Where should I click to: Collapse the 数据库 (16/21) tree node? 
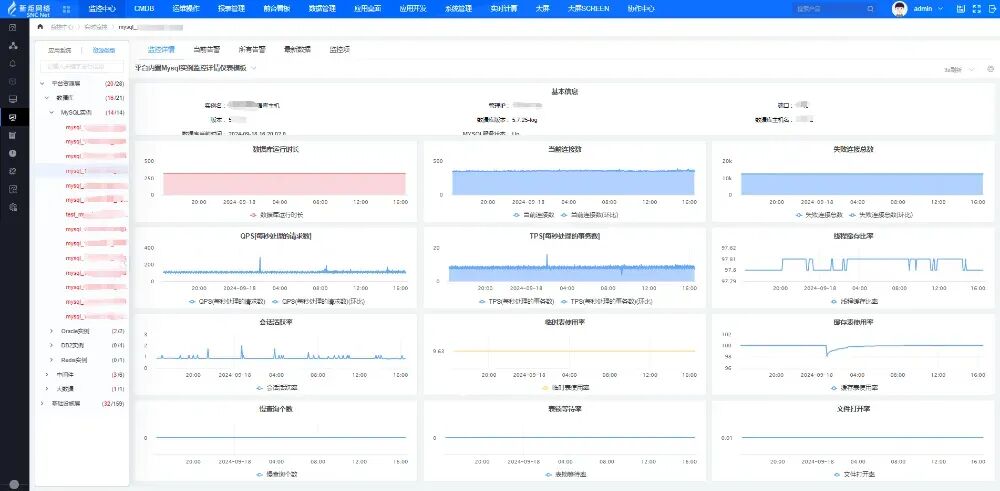(47, 98)
